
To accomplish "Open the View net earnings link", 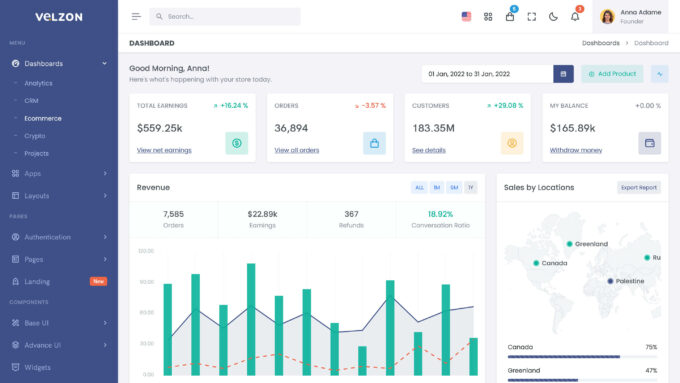I will tap(164, 150).
